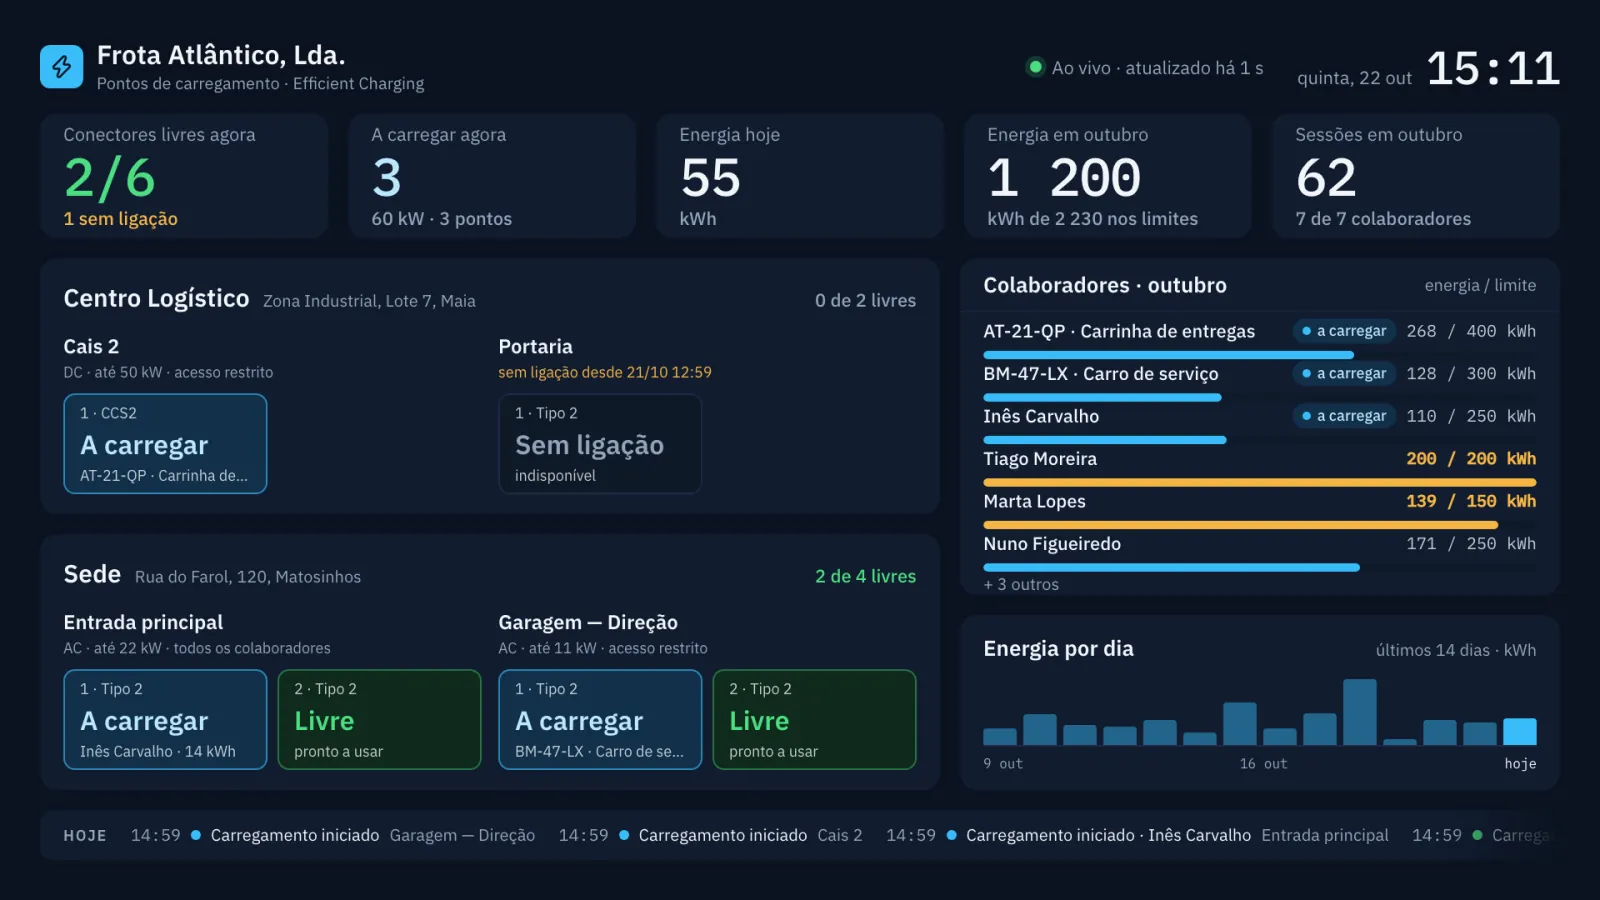Click the green live status dot
This screenshot has width=1600, height=900.
[1036, 67]
